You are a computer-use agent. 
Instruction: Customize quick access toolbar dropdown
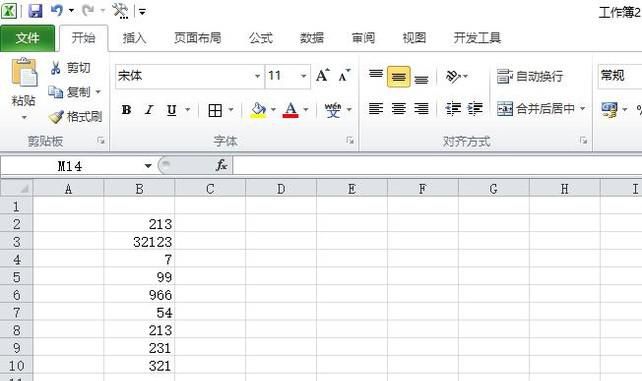(x=142, y=11)
